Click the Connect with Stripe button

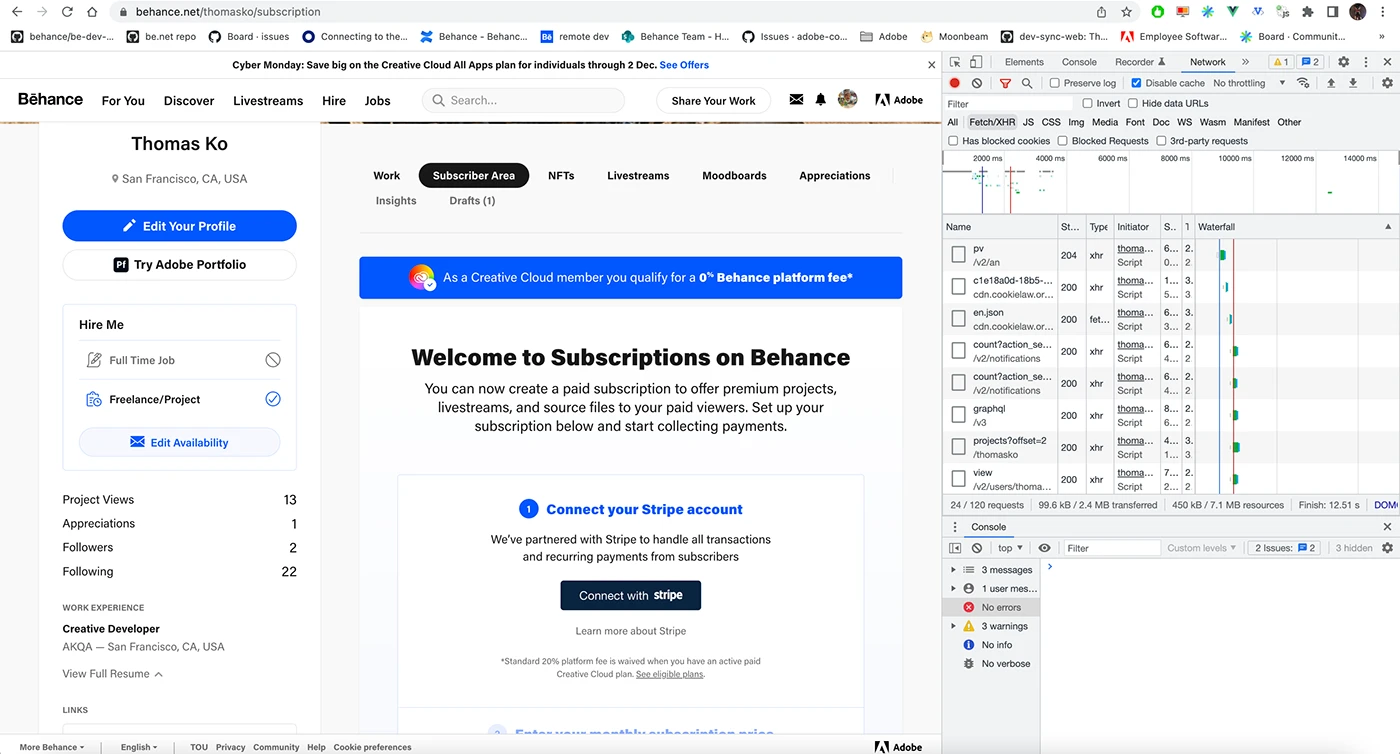[x=630, y=595]
